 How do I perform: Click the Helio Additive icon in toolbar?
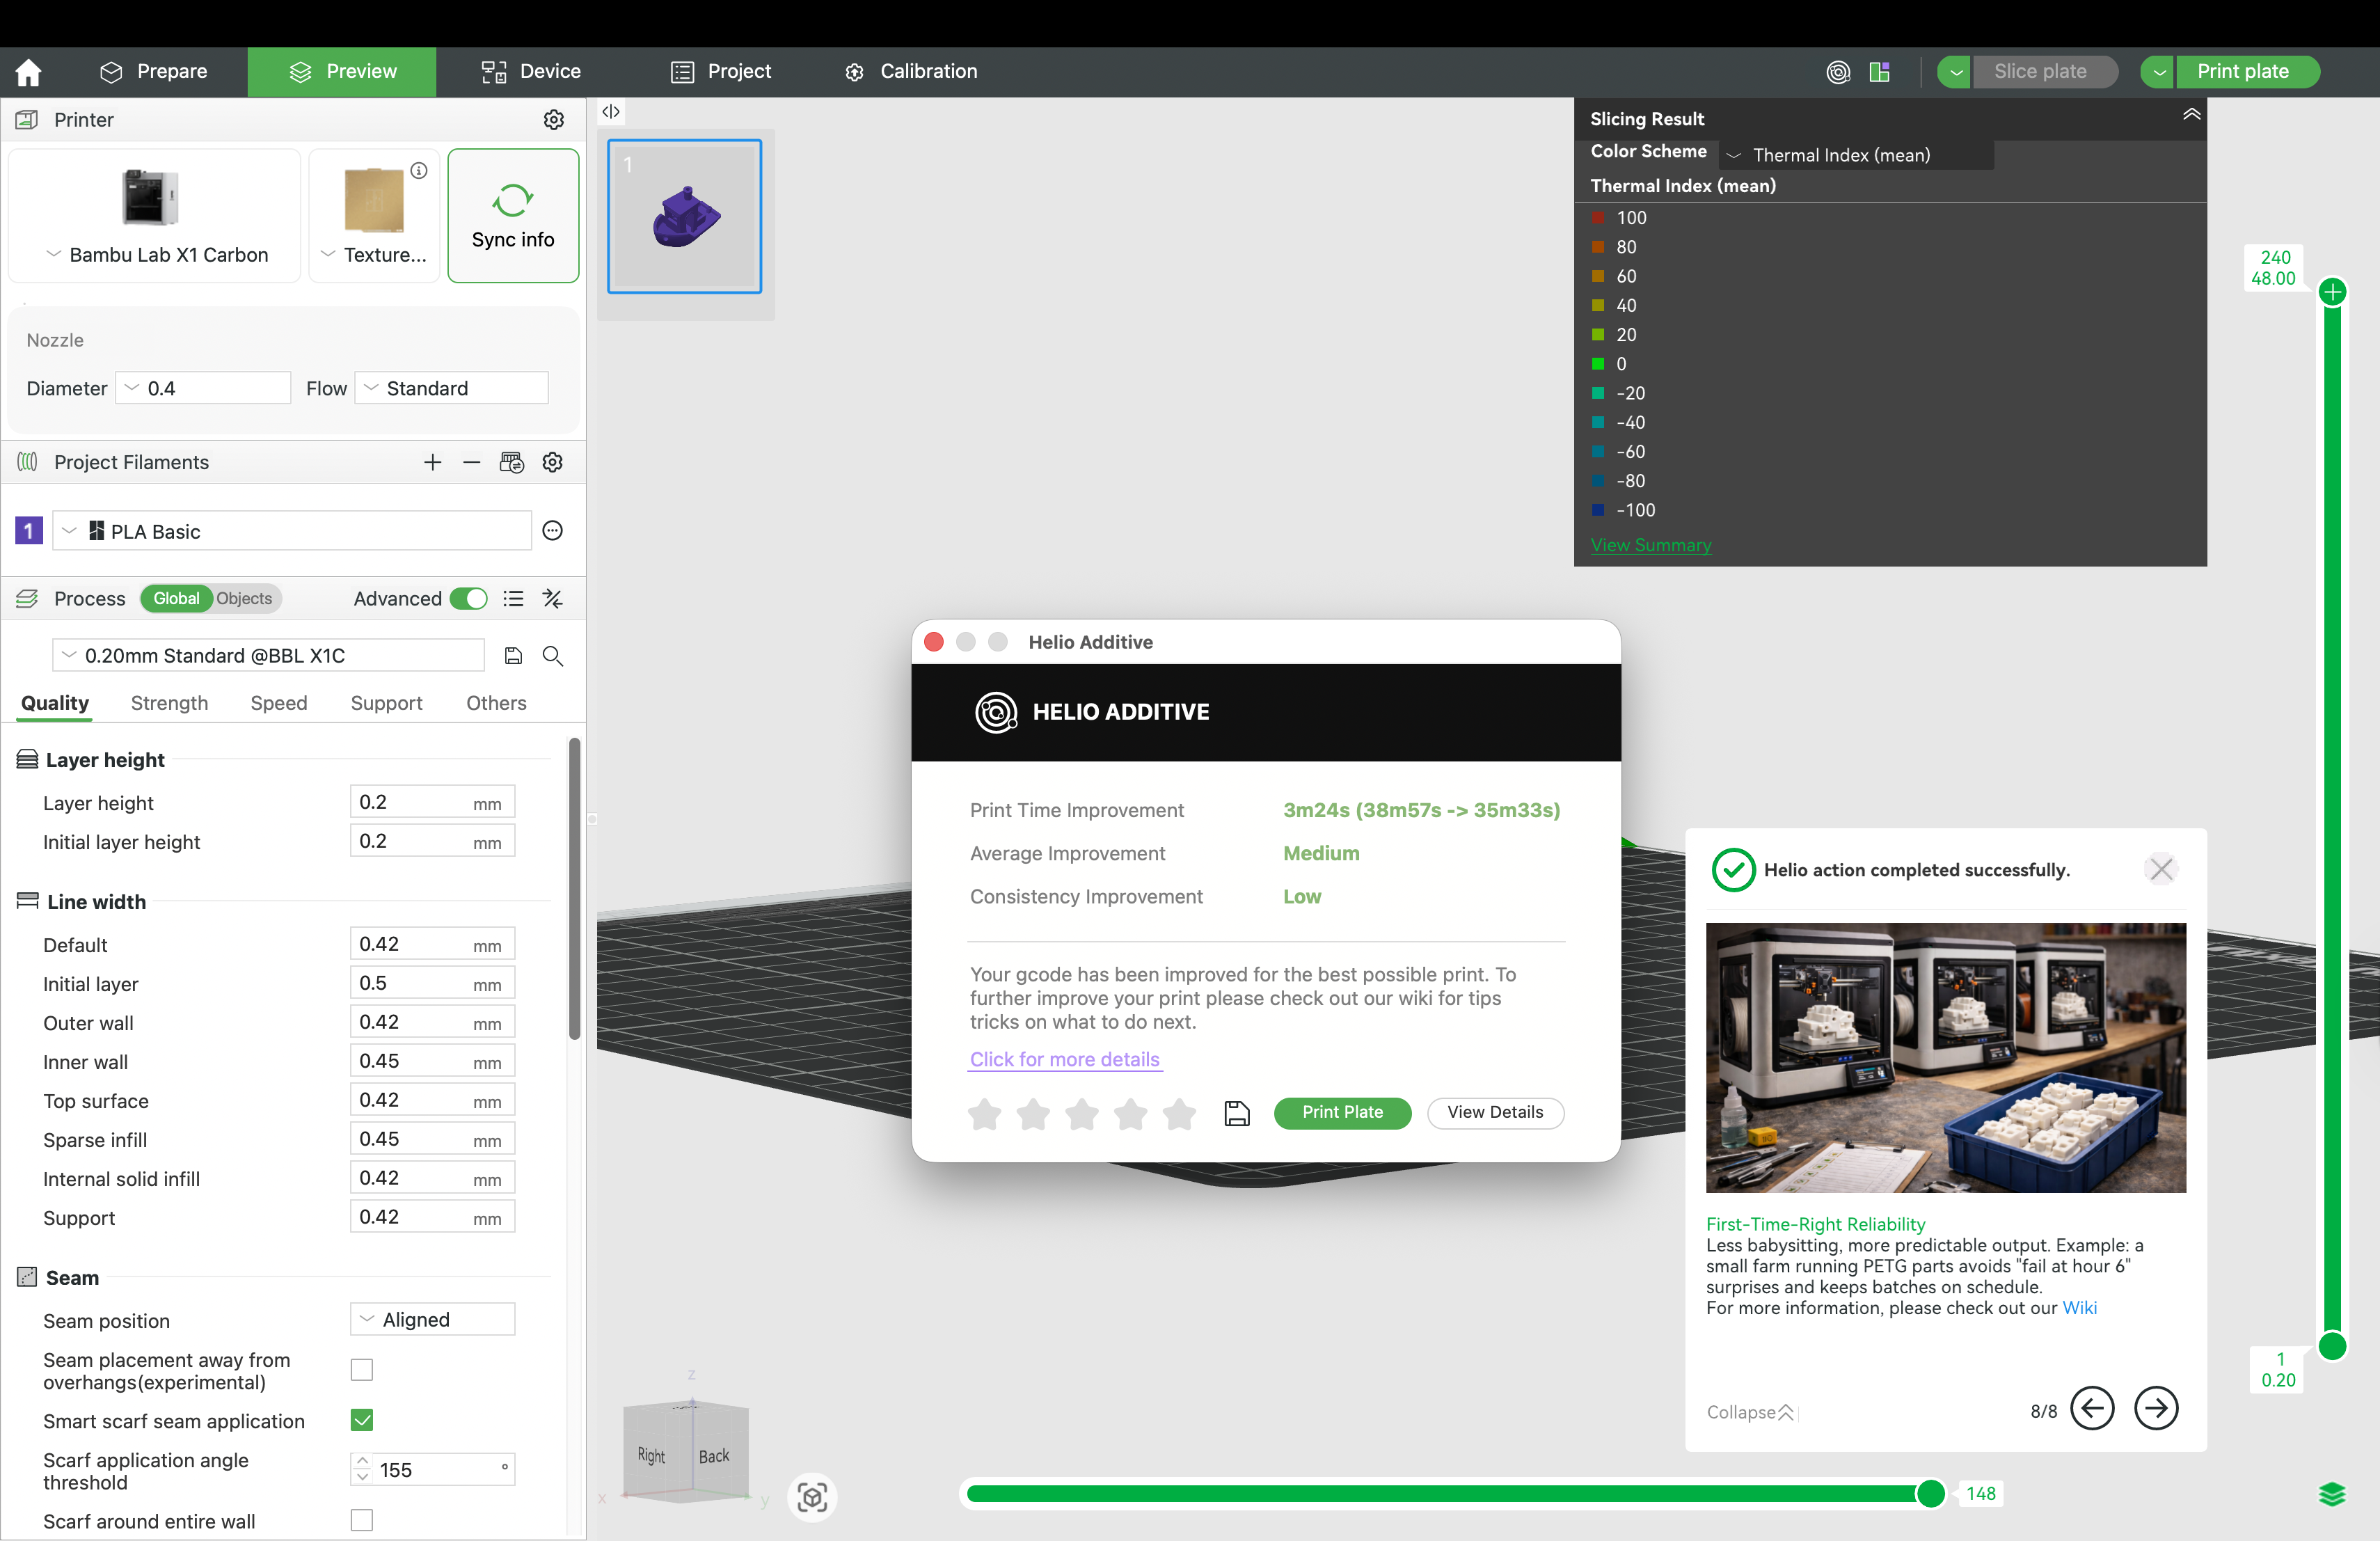click(x=1837, y=72)
